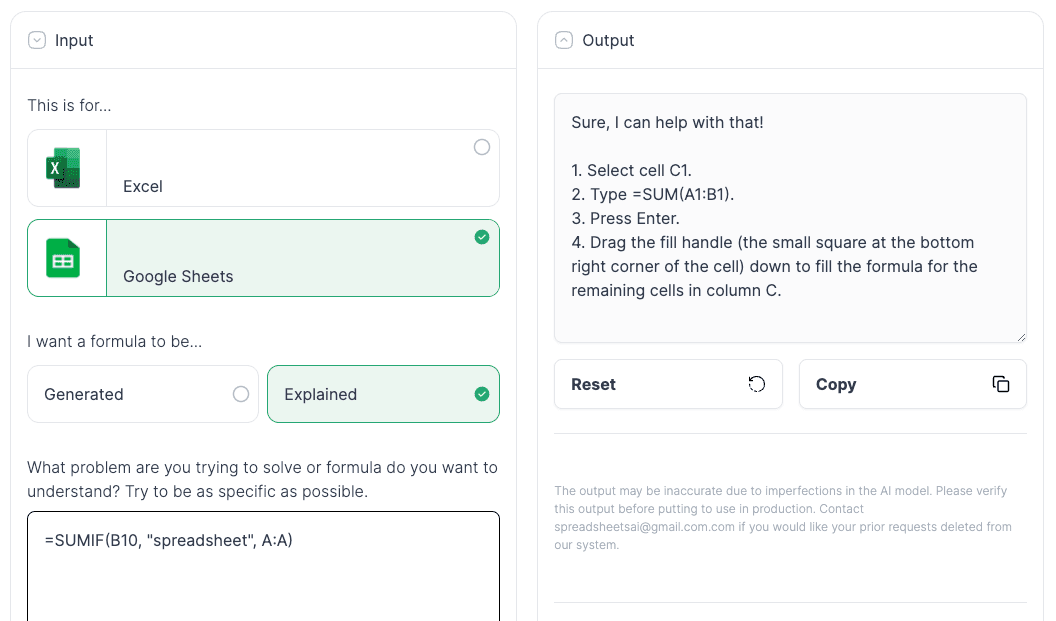Select Excel as the spreadsheet type
The image size is (1056, 621).
pyautogui.click(x=263, y=167)
